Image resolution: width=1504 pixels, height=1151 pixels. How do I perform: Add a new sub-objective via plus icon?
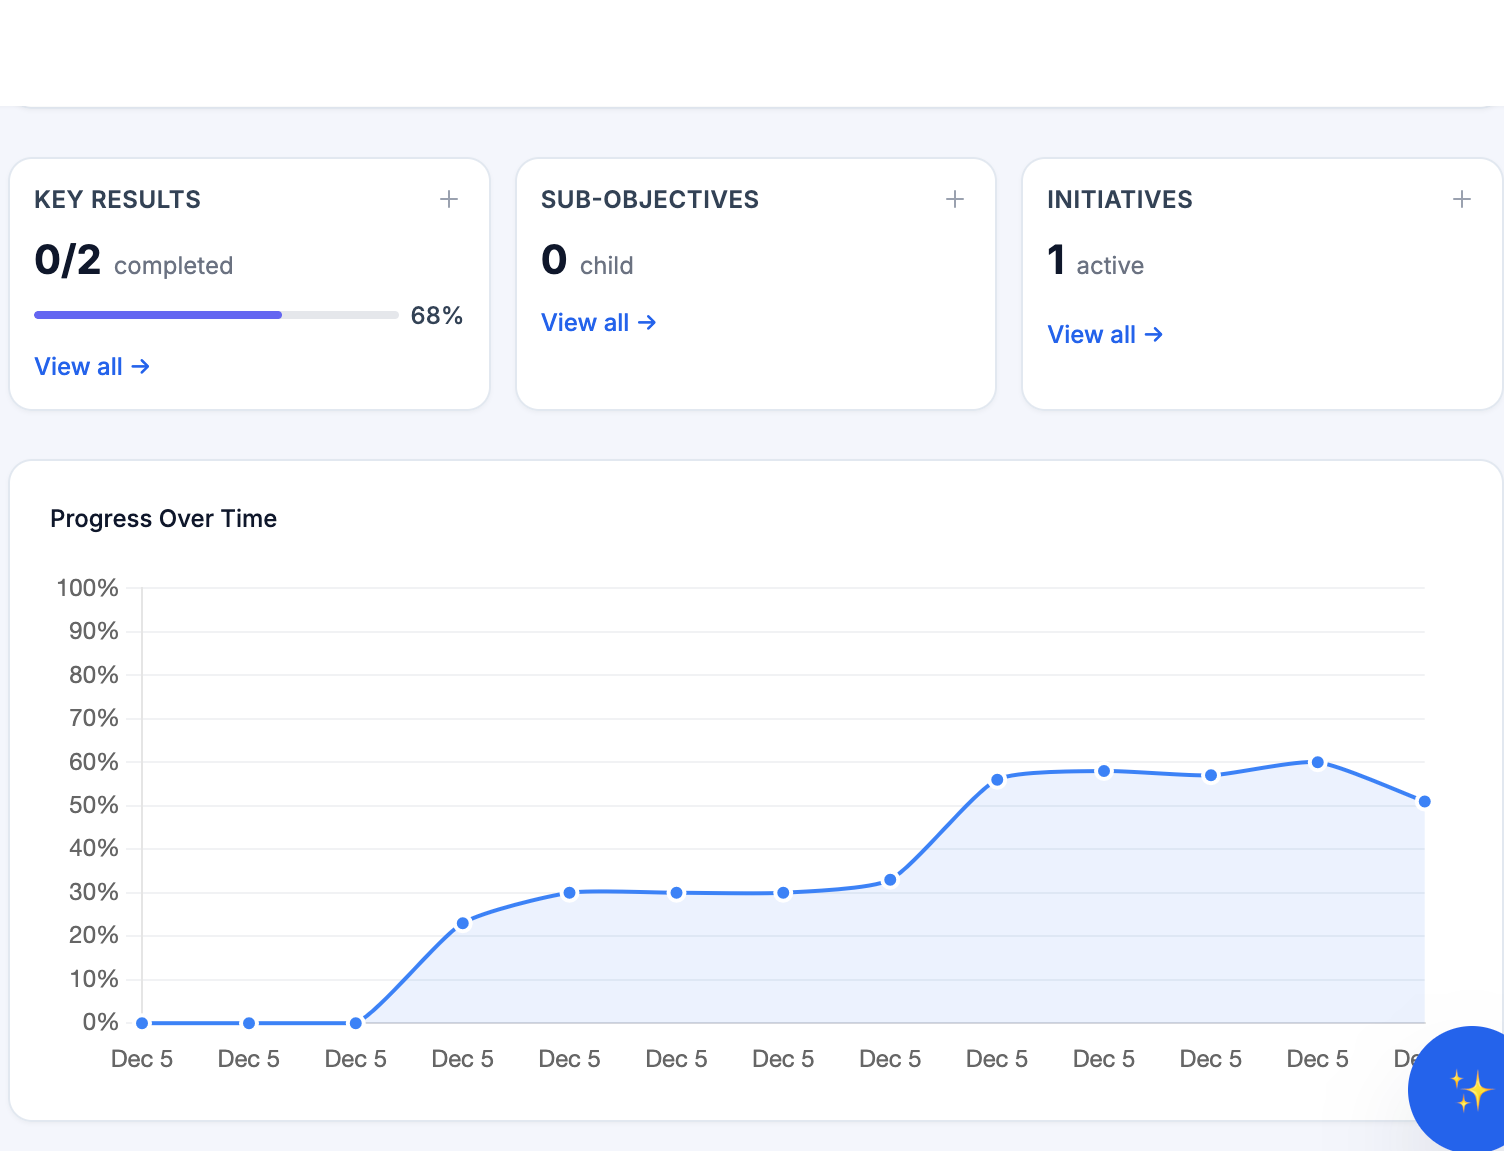pyautogui.click(x=956, y=199)
